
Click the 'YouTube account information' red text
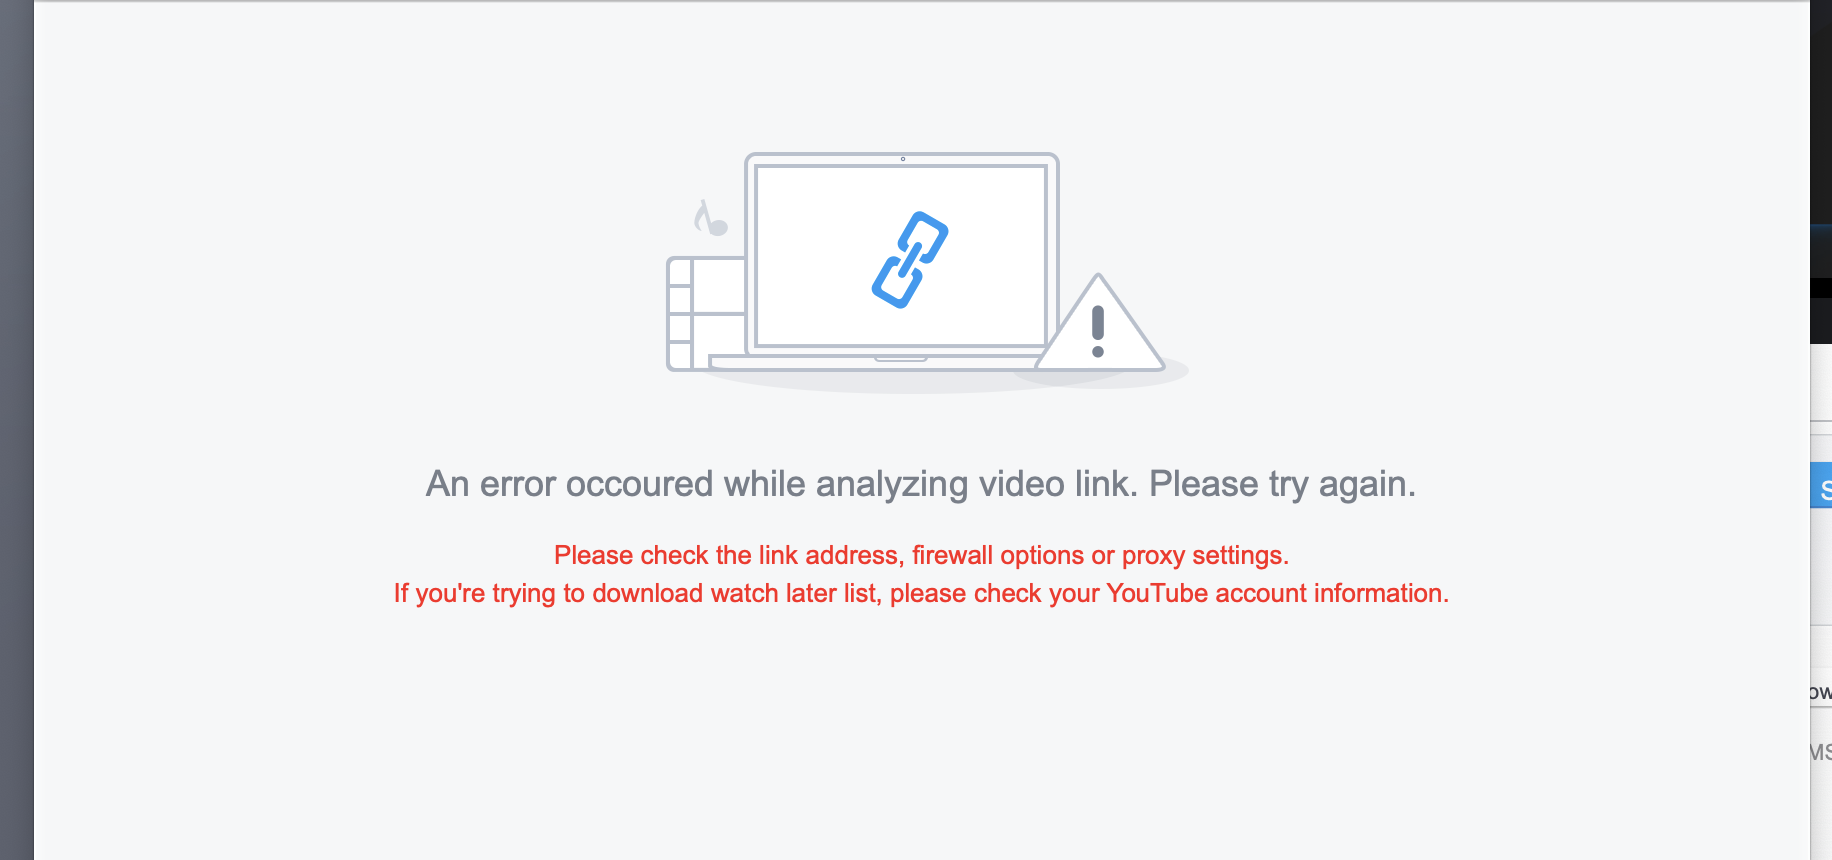click(1277, 593)
